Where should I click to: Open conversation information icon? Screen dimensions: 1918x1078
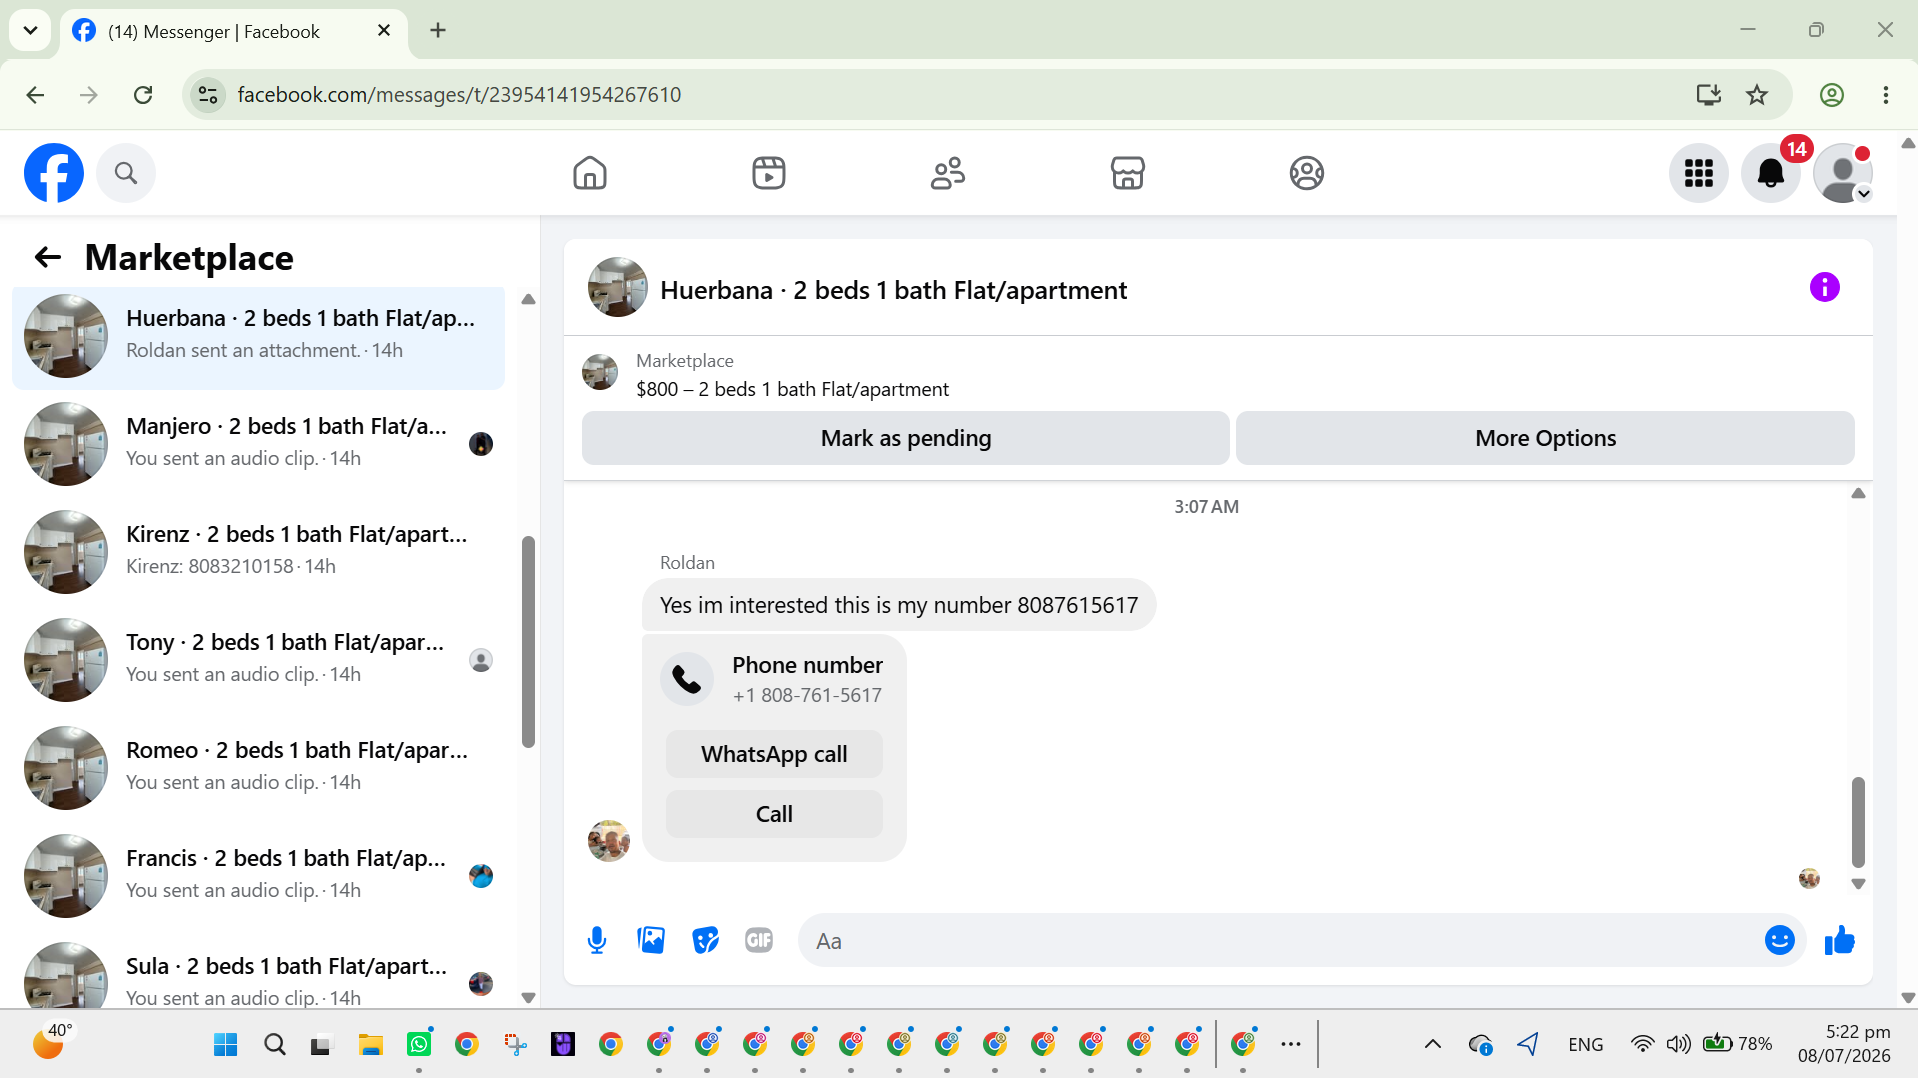click(1824, 288)
